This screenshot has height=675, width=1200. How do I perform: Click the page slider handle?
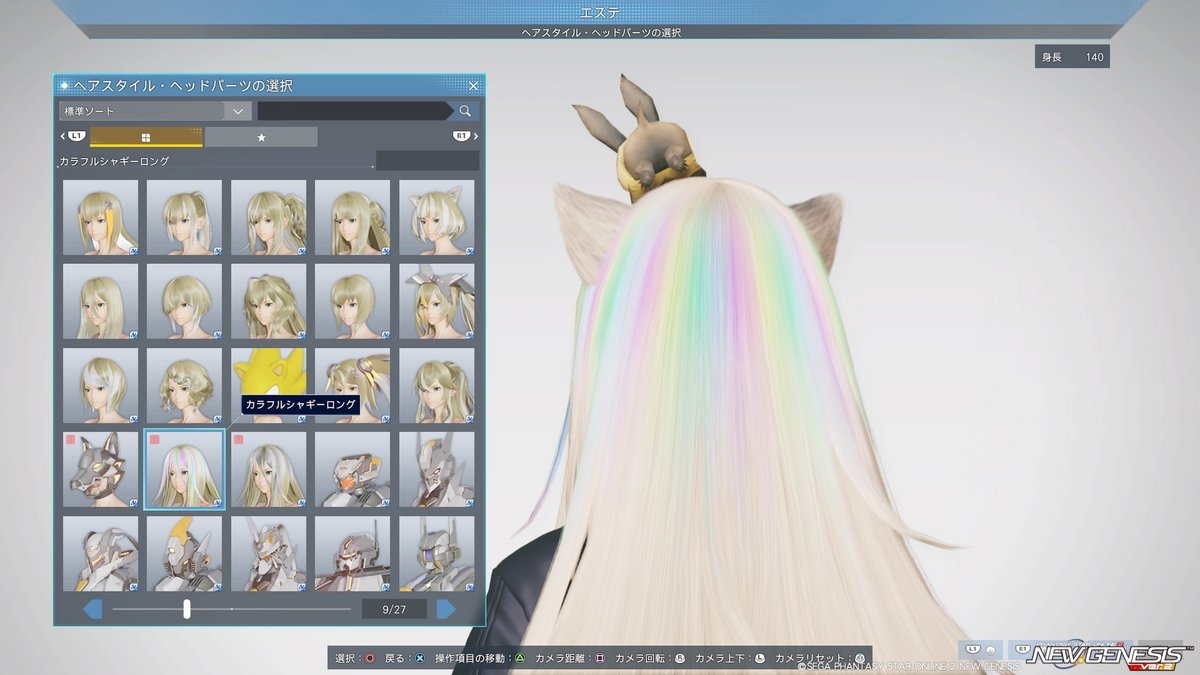point(187,609)
